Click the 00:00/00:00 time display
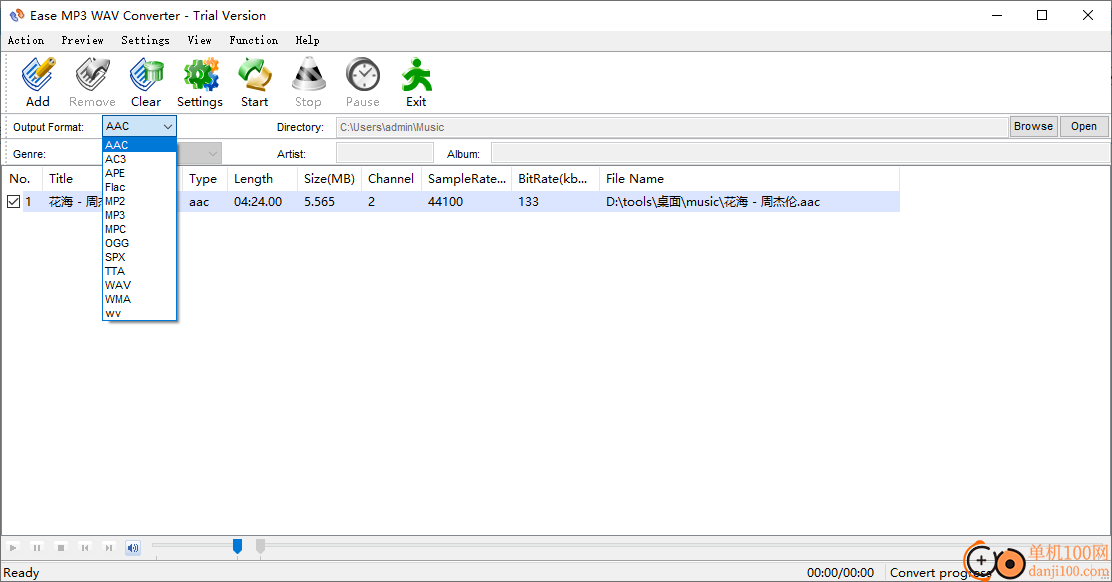Screen dimensions: 1112x582 click(840, 573)
